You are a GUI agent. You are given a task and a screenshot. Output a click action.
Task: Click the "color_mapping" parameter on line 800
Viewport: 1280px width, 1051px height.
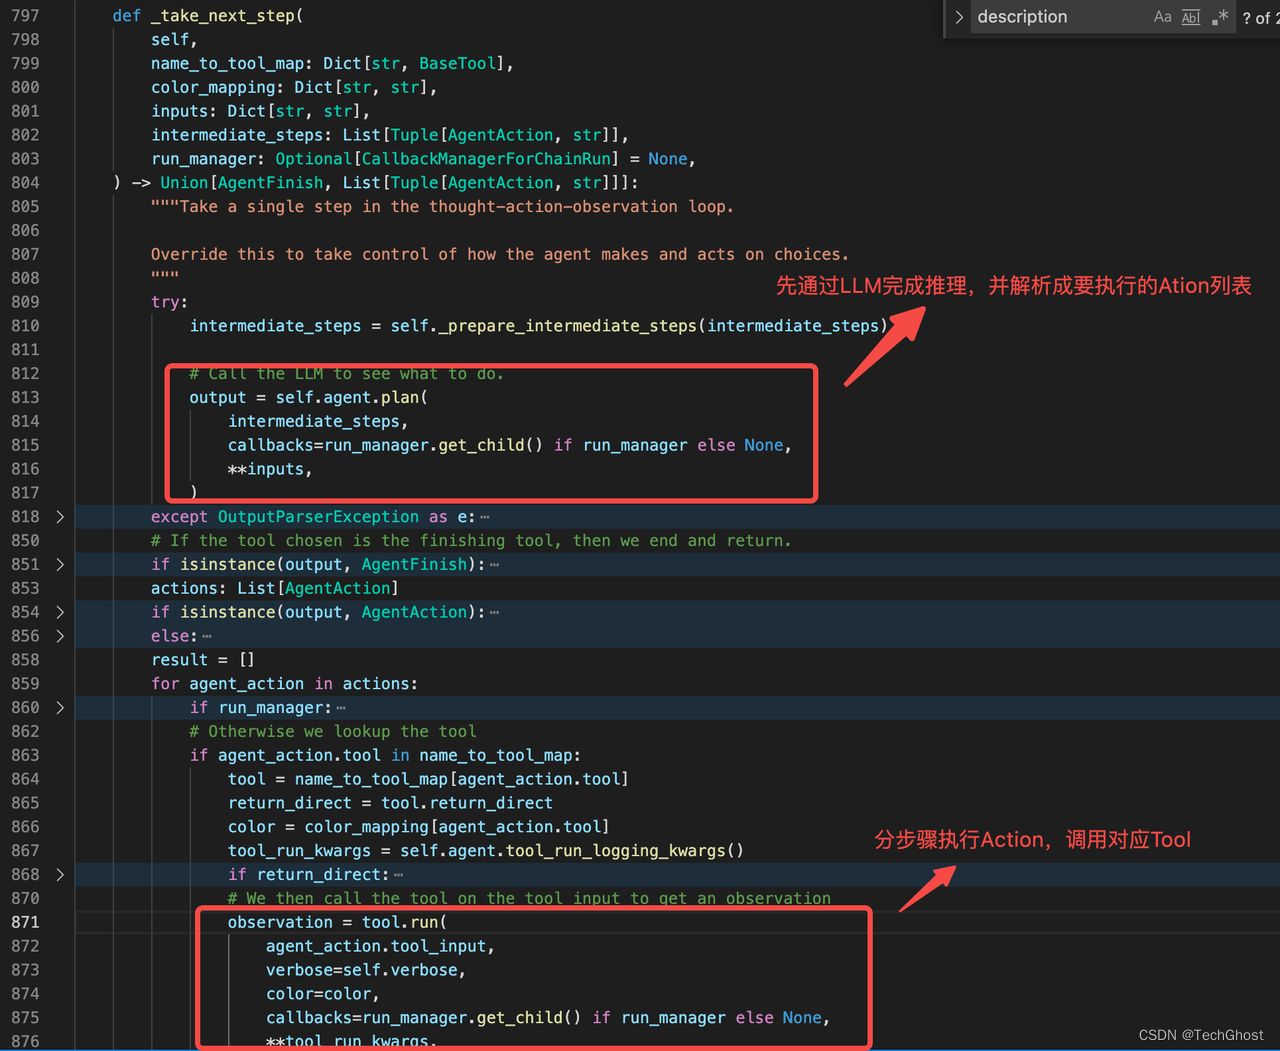[213, 88]
